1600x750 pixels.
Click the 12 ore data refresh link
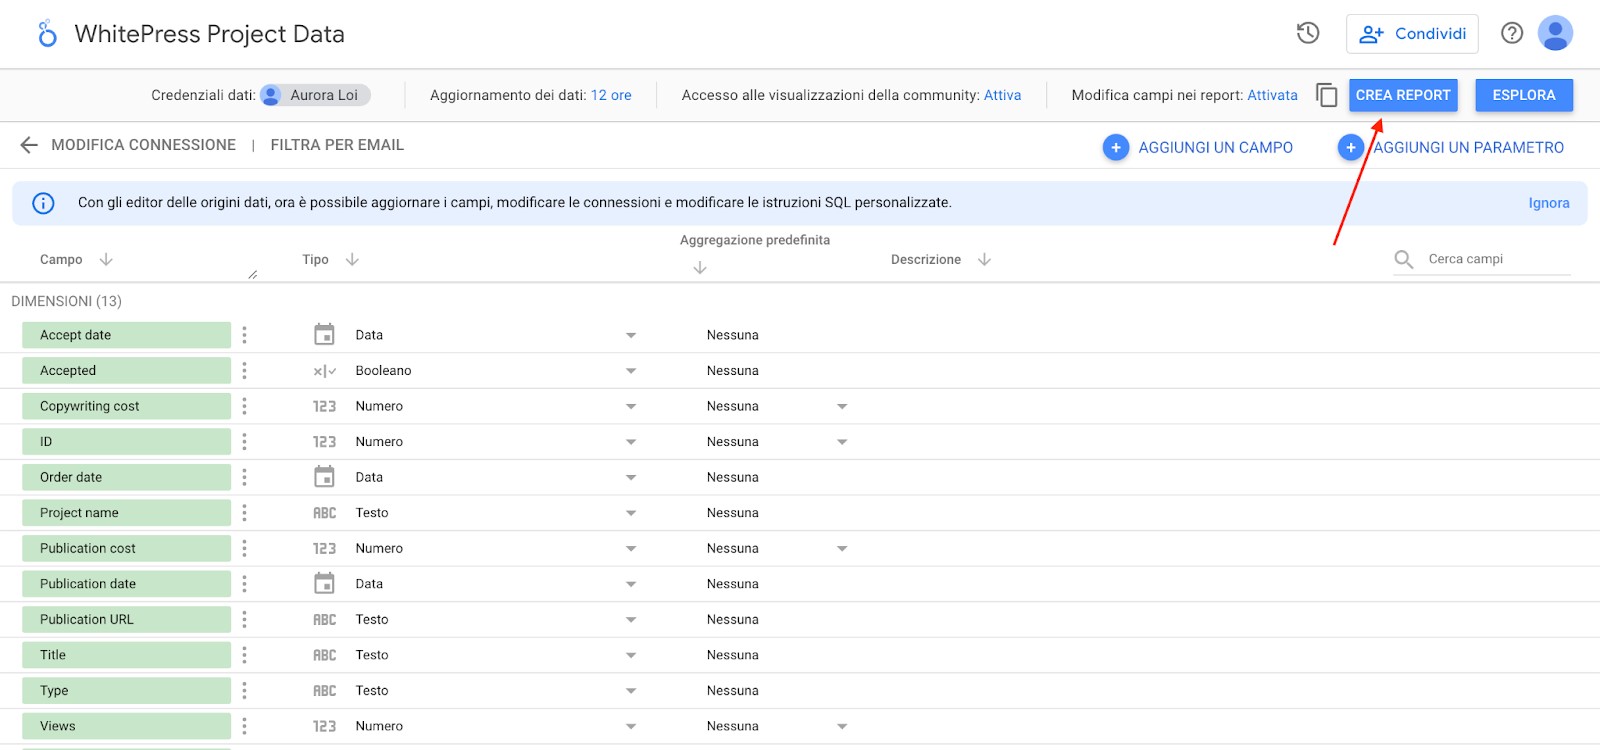[x=611, y=95]
